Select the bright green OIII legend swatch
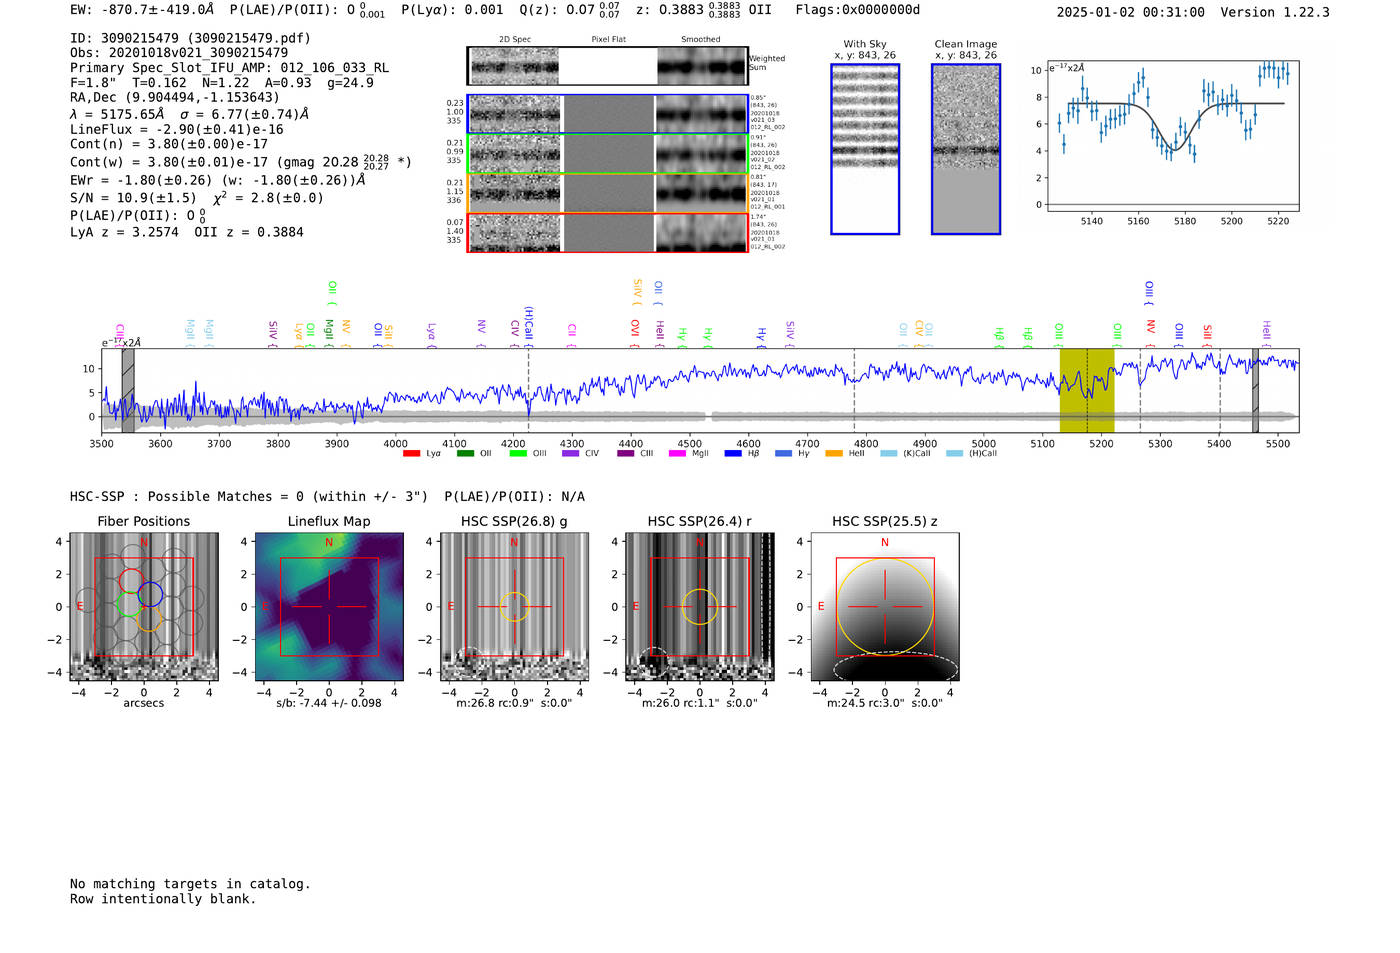Image resolution: width=1400 pixels, height=953 pixels. [x=518, y=454]
